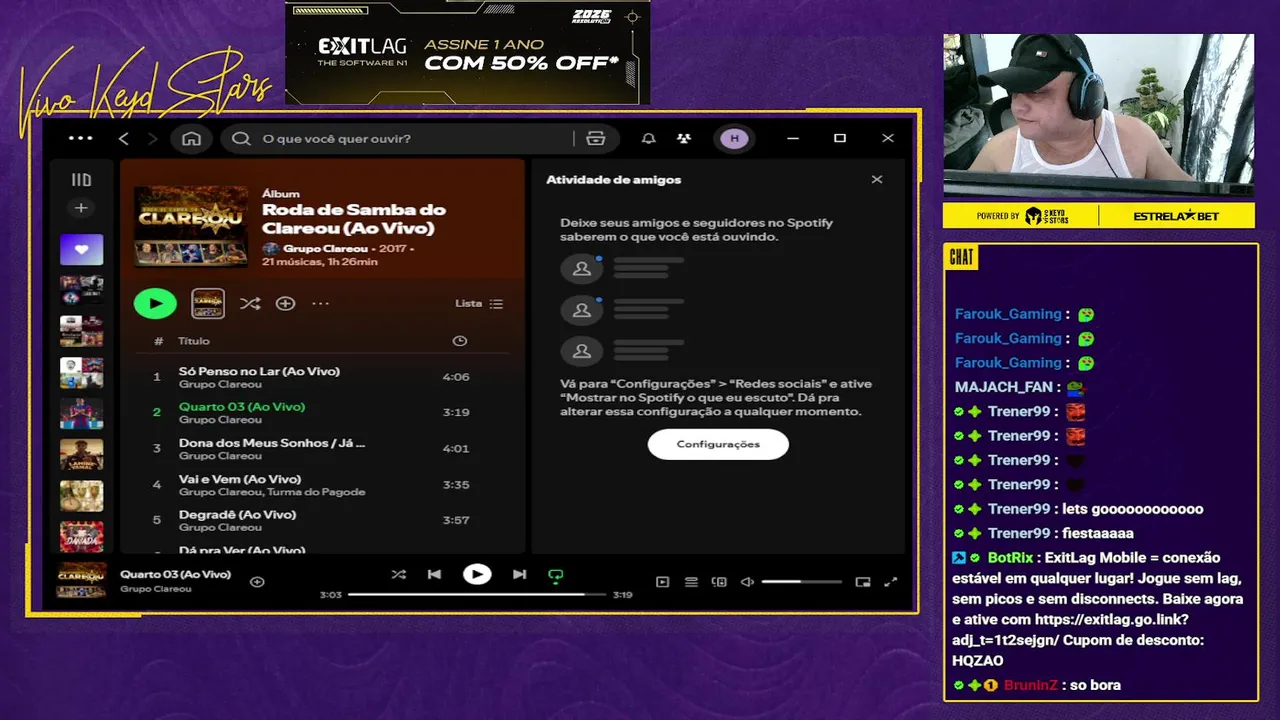Minimize the Spotify window
Screen dimensions: 1280x720
tap(793, 139)
